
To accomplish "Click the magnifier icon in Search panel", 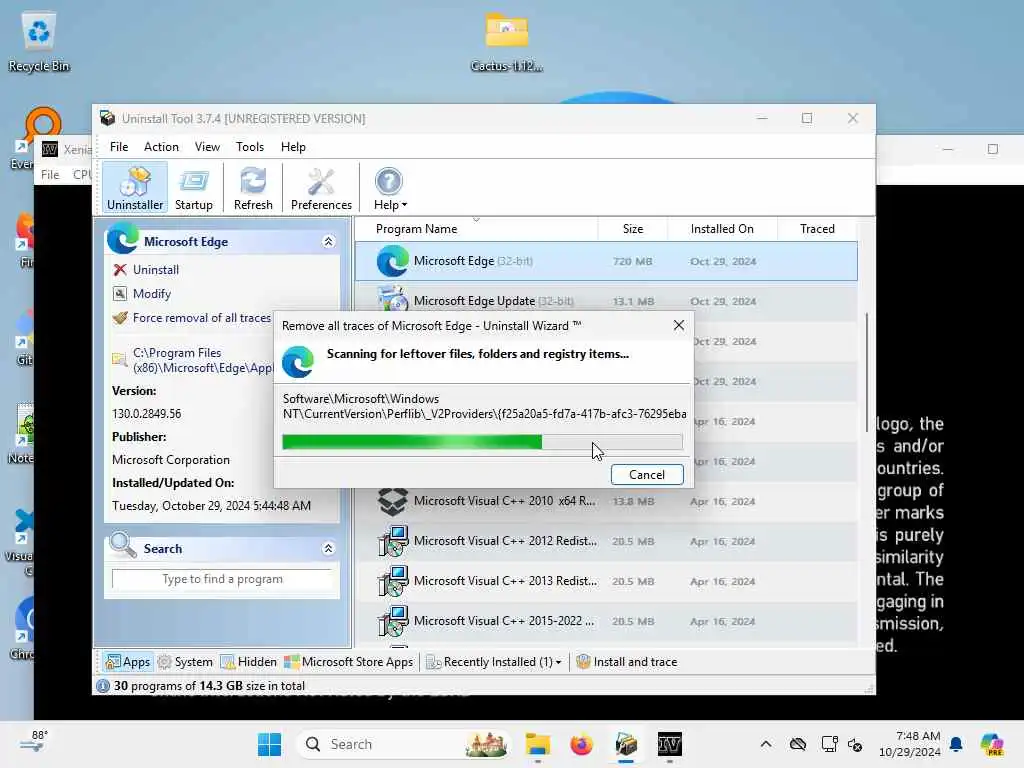I will [x=122, y=545].
